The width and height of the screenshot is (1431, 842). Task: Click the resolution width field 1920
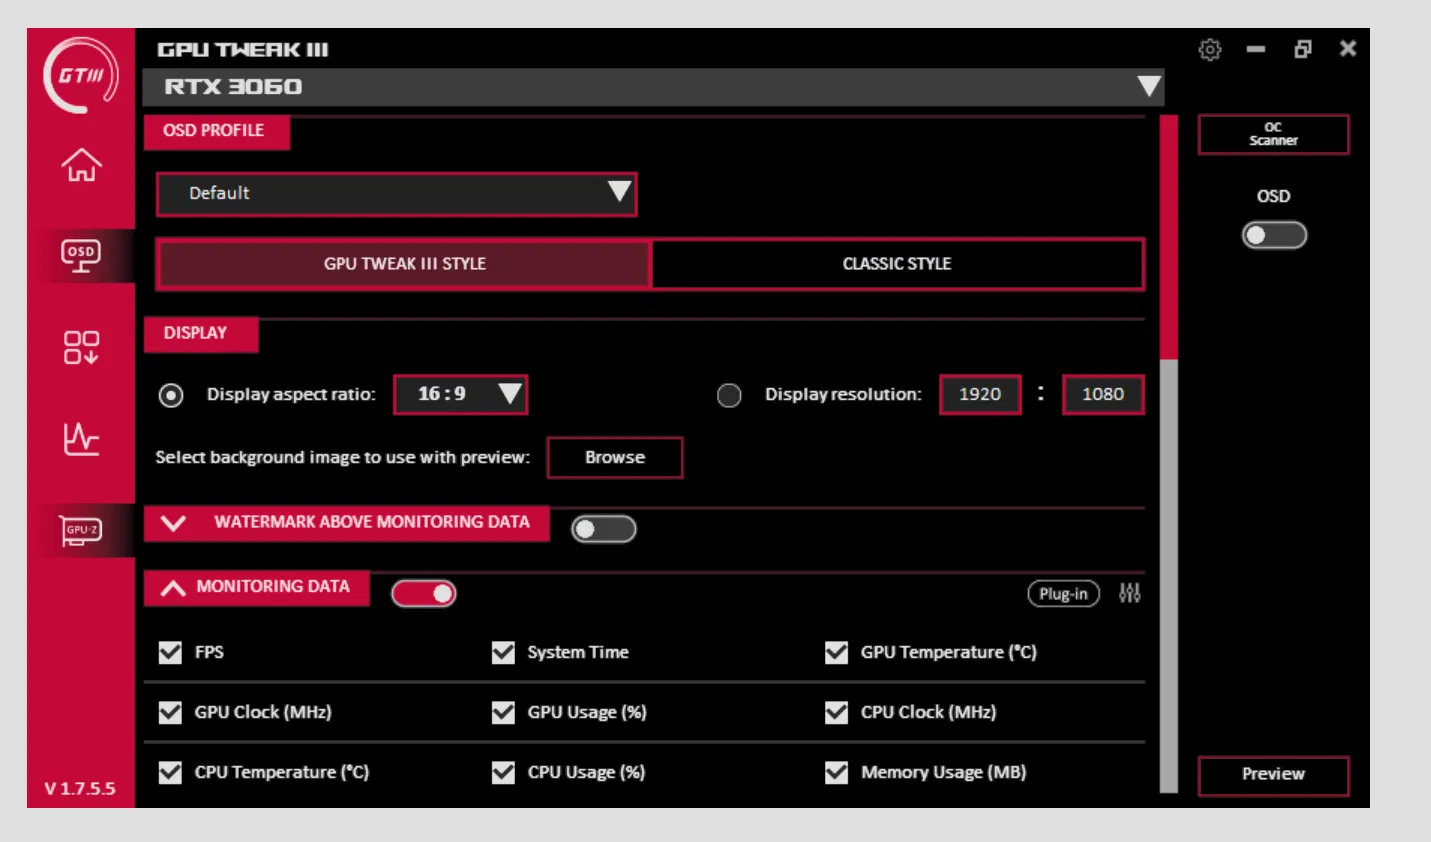click(980, 394)
